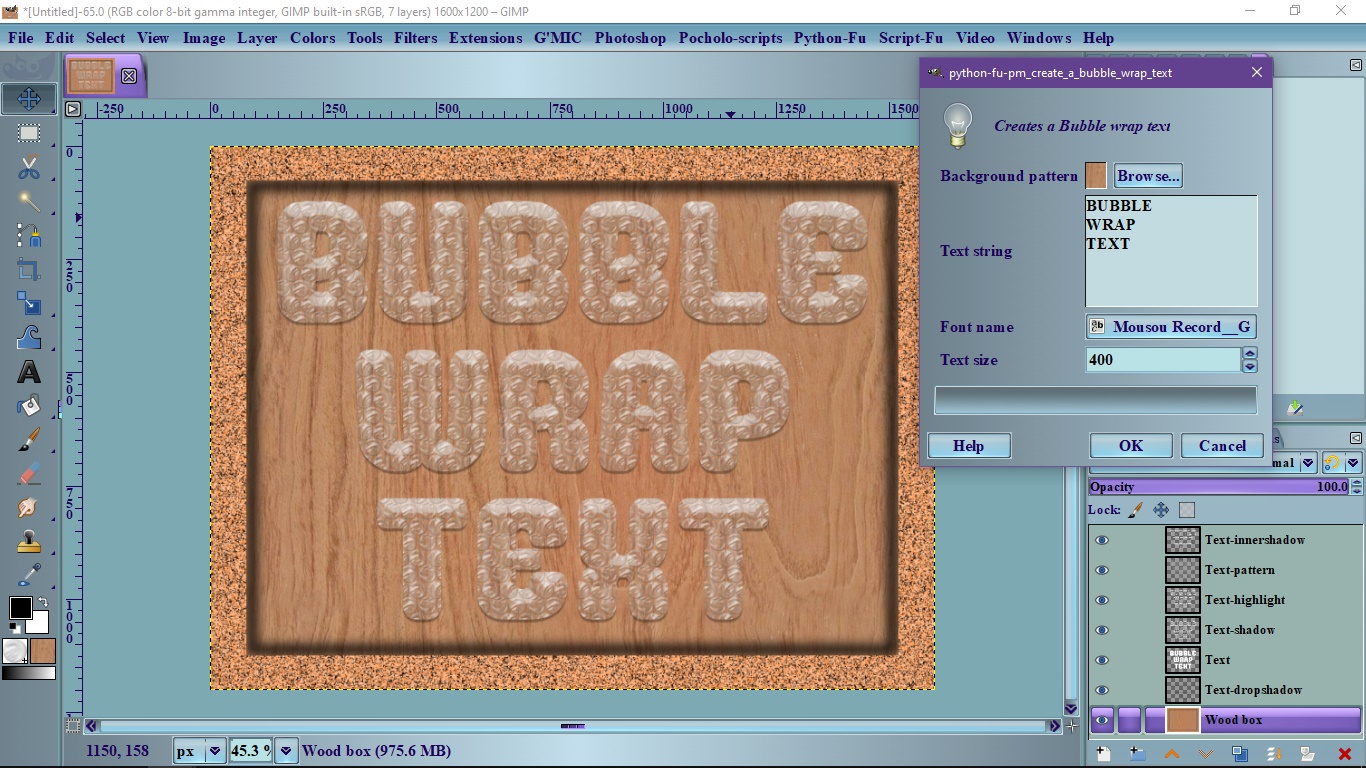Image resolution: width=1366 pixels, height=768 pixels.
Task: Pick the Eraser tool
Action: coord(29,471)
